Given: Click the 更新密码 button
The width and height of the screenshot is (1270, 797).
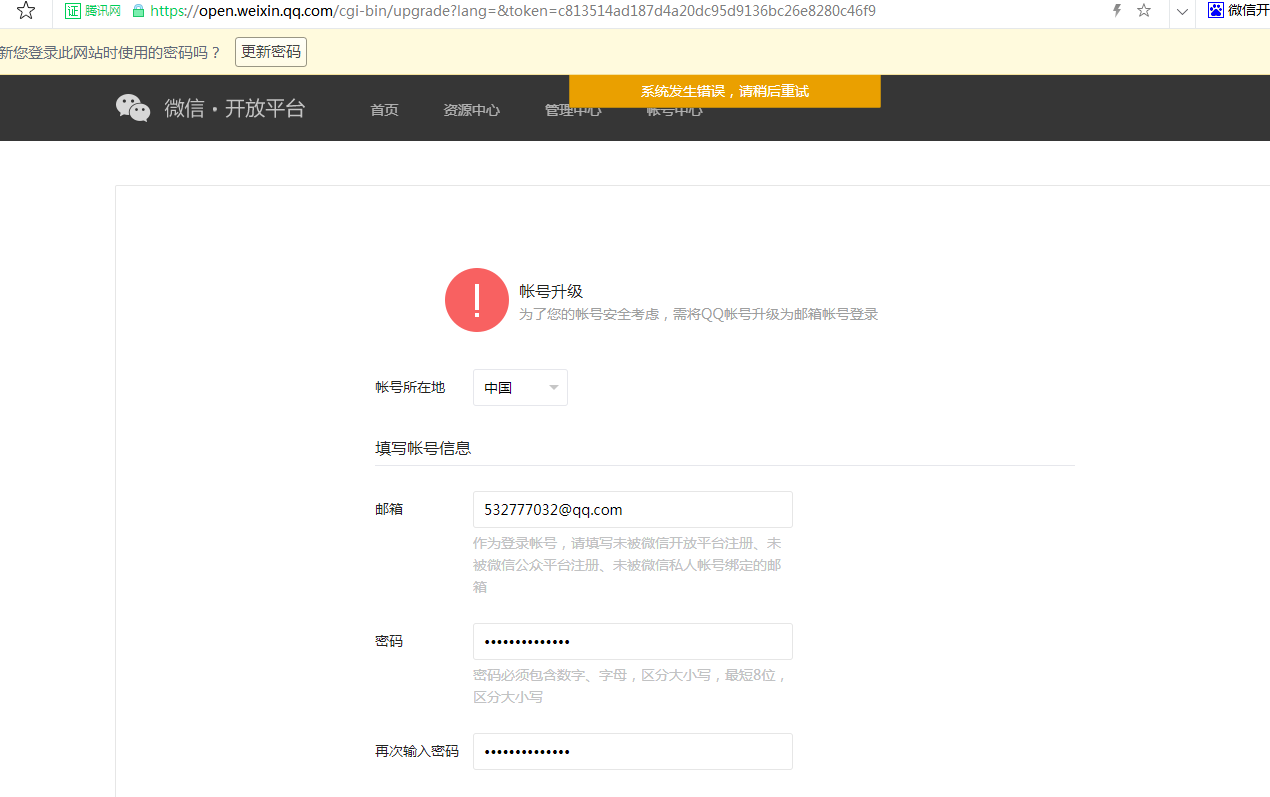Looking at the screenshot, I should pos(271,52).
